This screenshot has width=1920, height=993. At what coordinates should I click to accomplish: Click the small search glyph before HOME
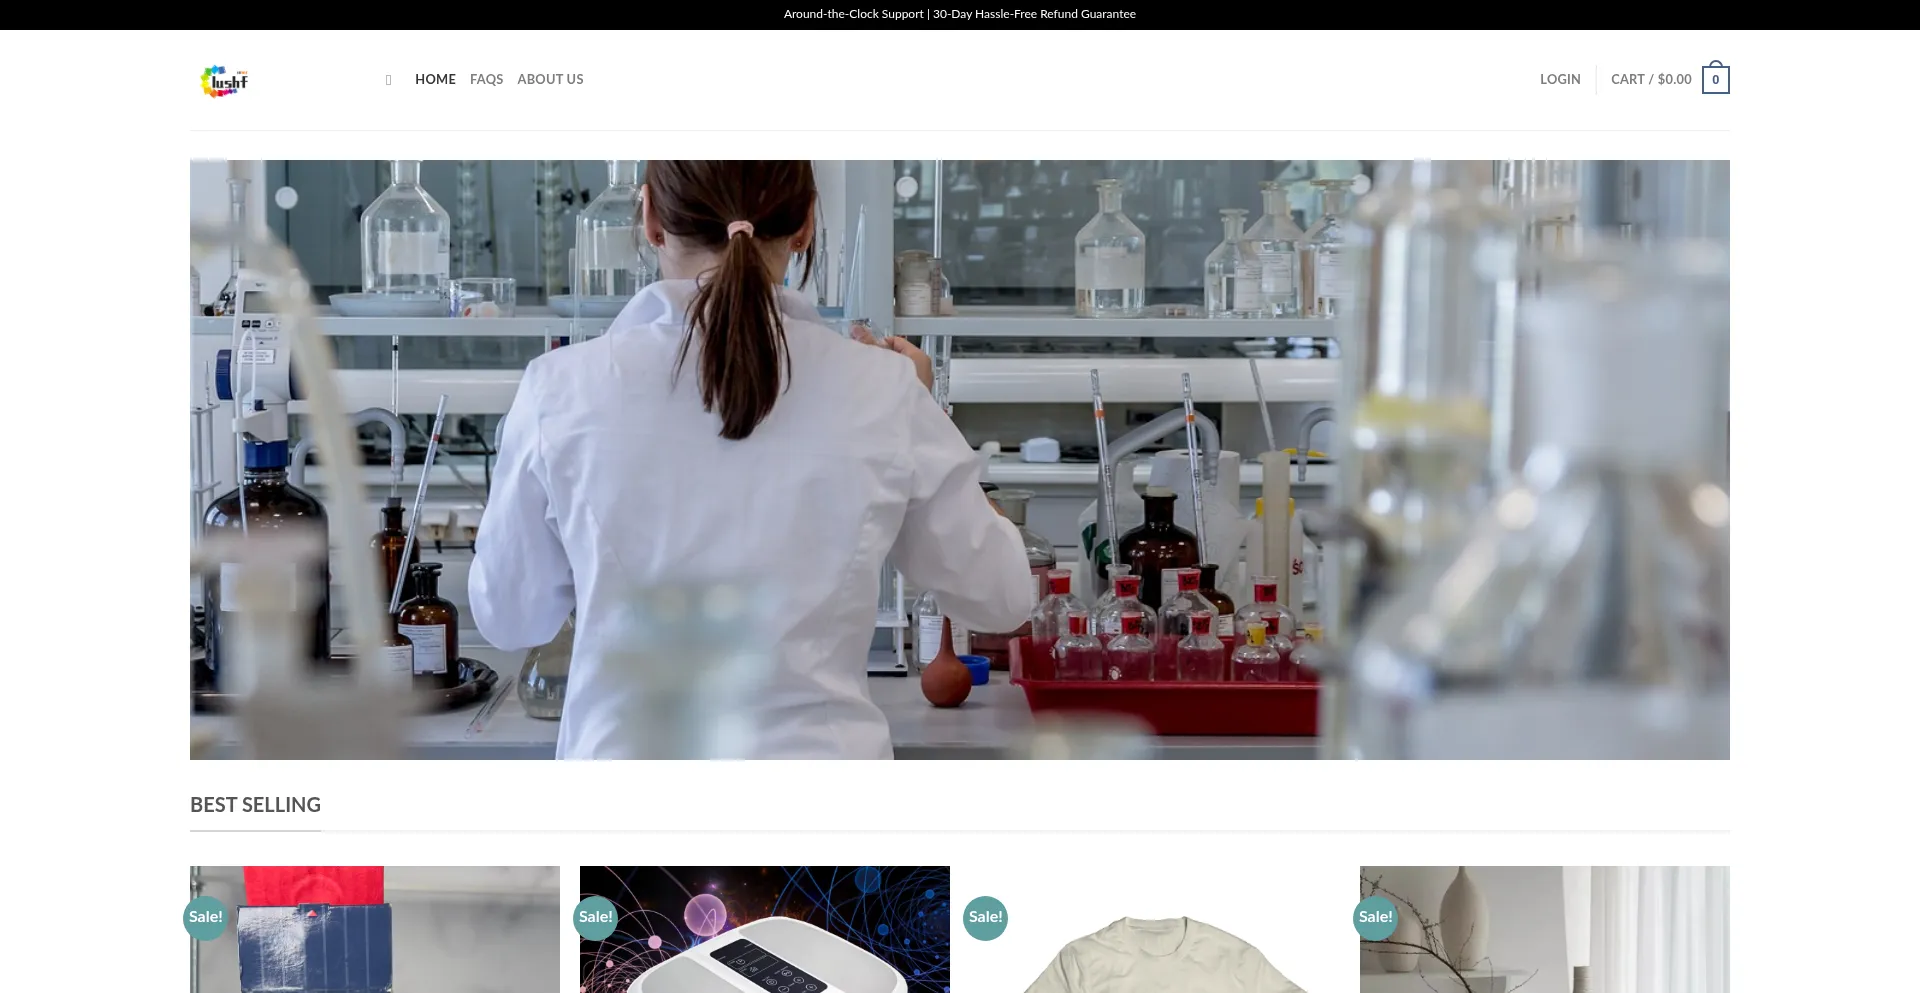tap(388, 80)
